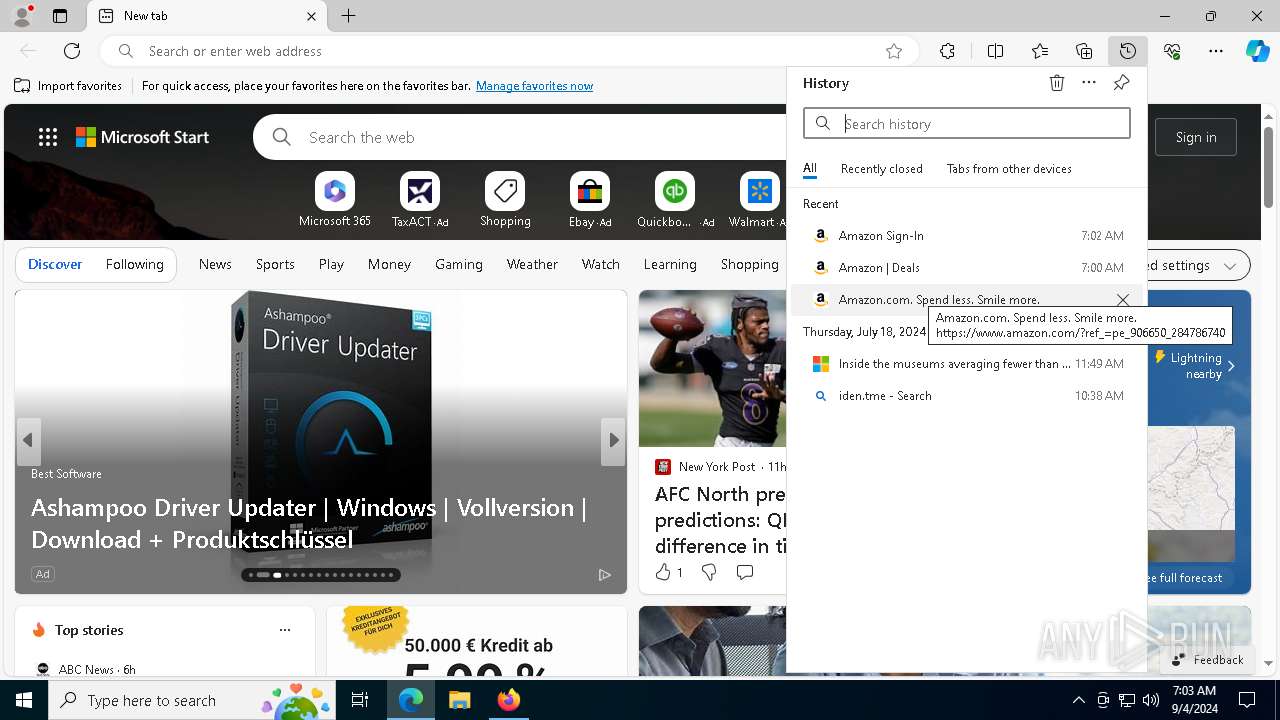Image resolution: width=1280 pixels, height=720 pixels.
Task: Open the News category
Action: (x=215, y=264)
